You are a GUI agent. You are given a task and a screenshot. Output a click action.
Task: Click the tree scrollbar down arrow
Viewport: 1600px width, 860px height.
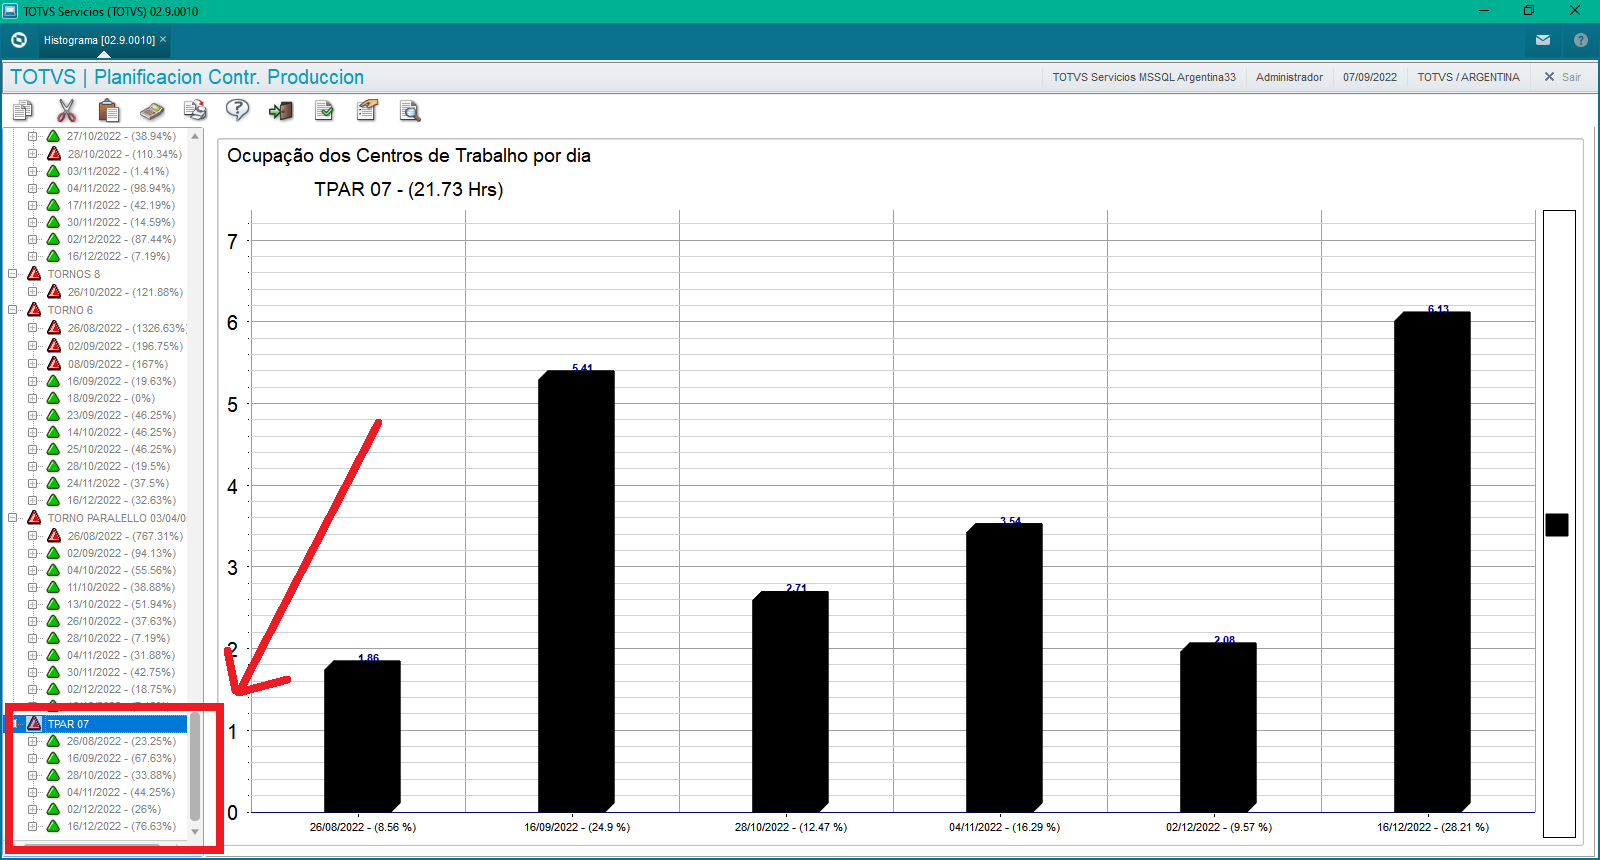tap(195, 832)
